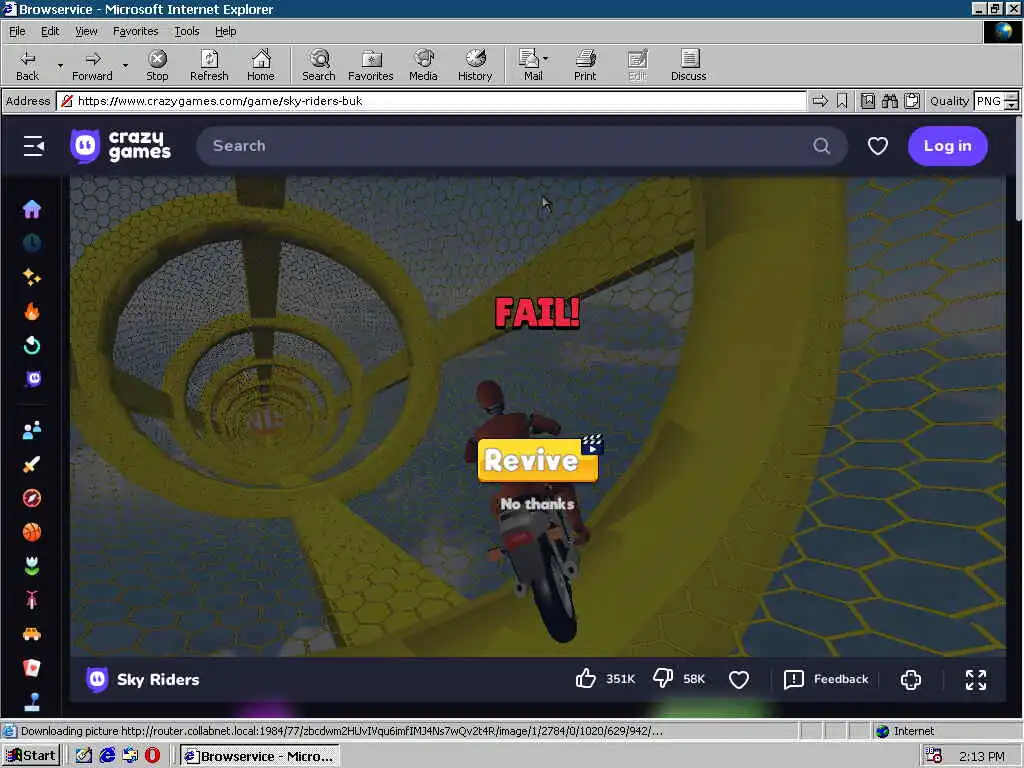This screenshot has width=1024, height=768.
Task: Refresh the page via toolbar
Action: tap(209, 65)
